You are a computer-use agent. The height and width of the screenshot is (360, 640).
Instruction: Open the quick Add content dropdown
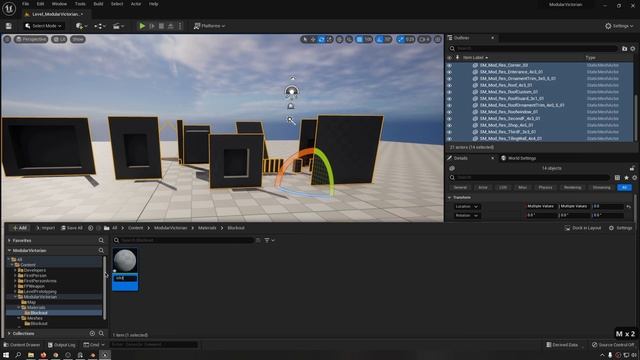click(81, 26)
